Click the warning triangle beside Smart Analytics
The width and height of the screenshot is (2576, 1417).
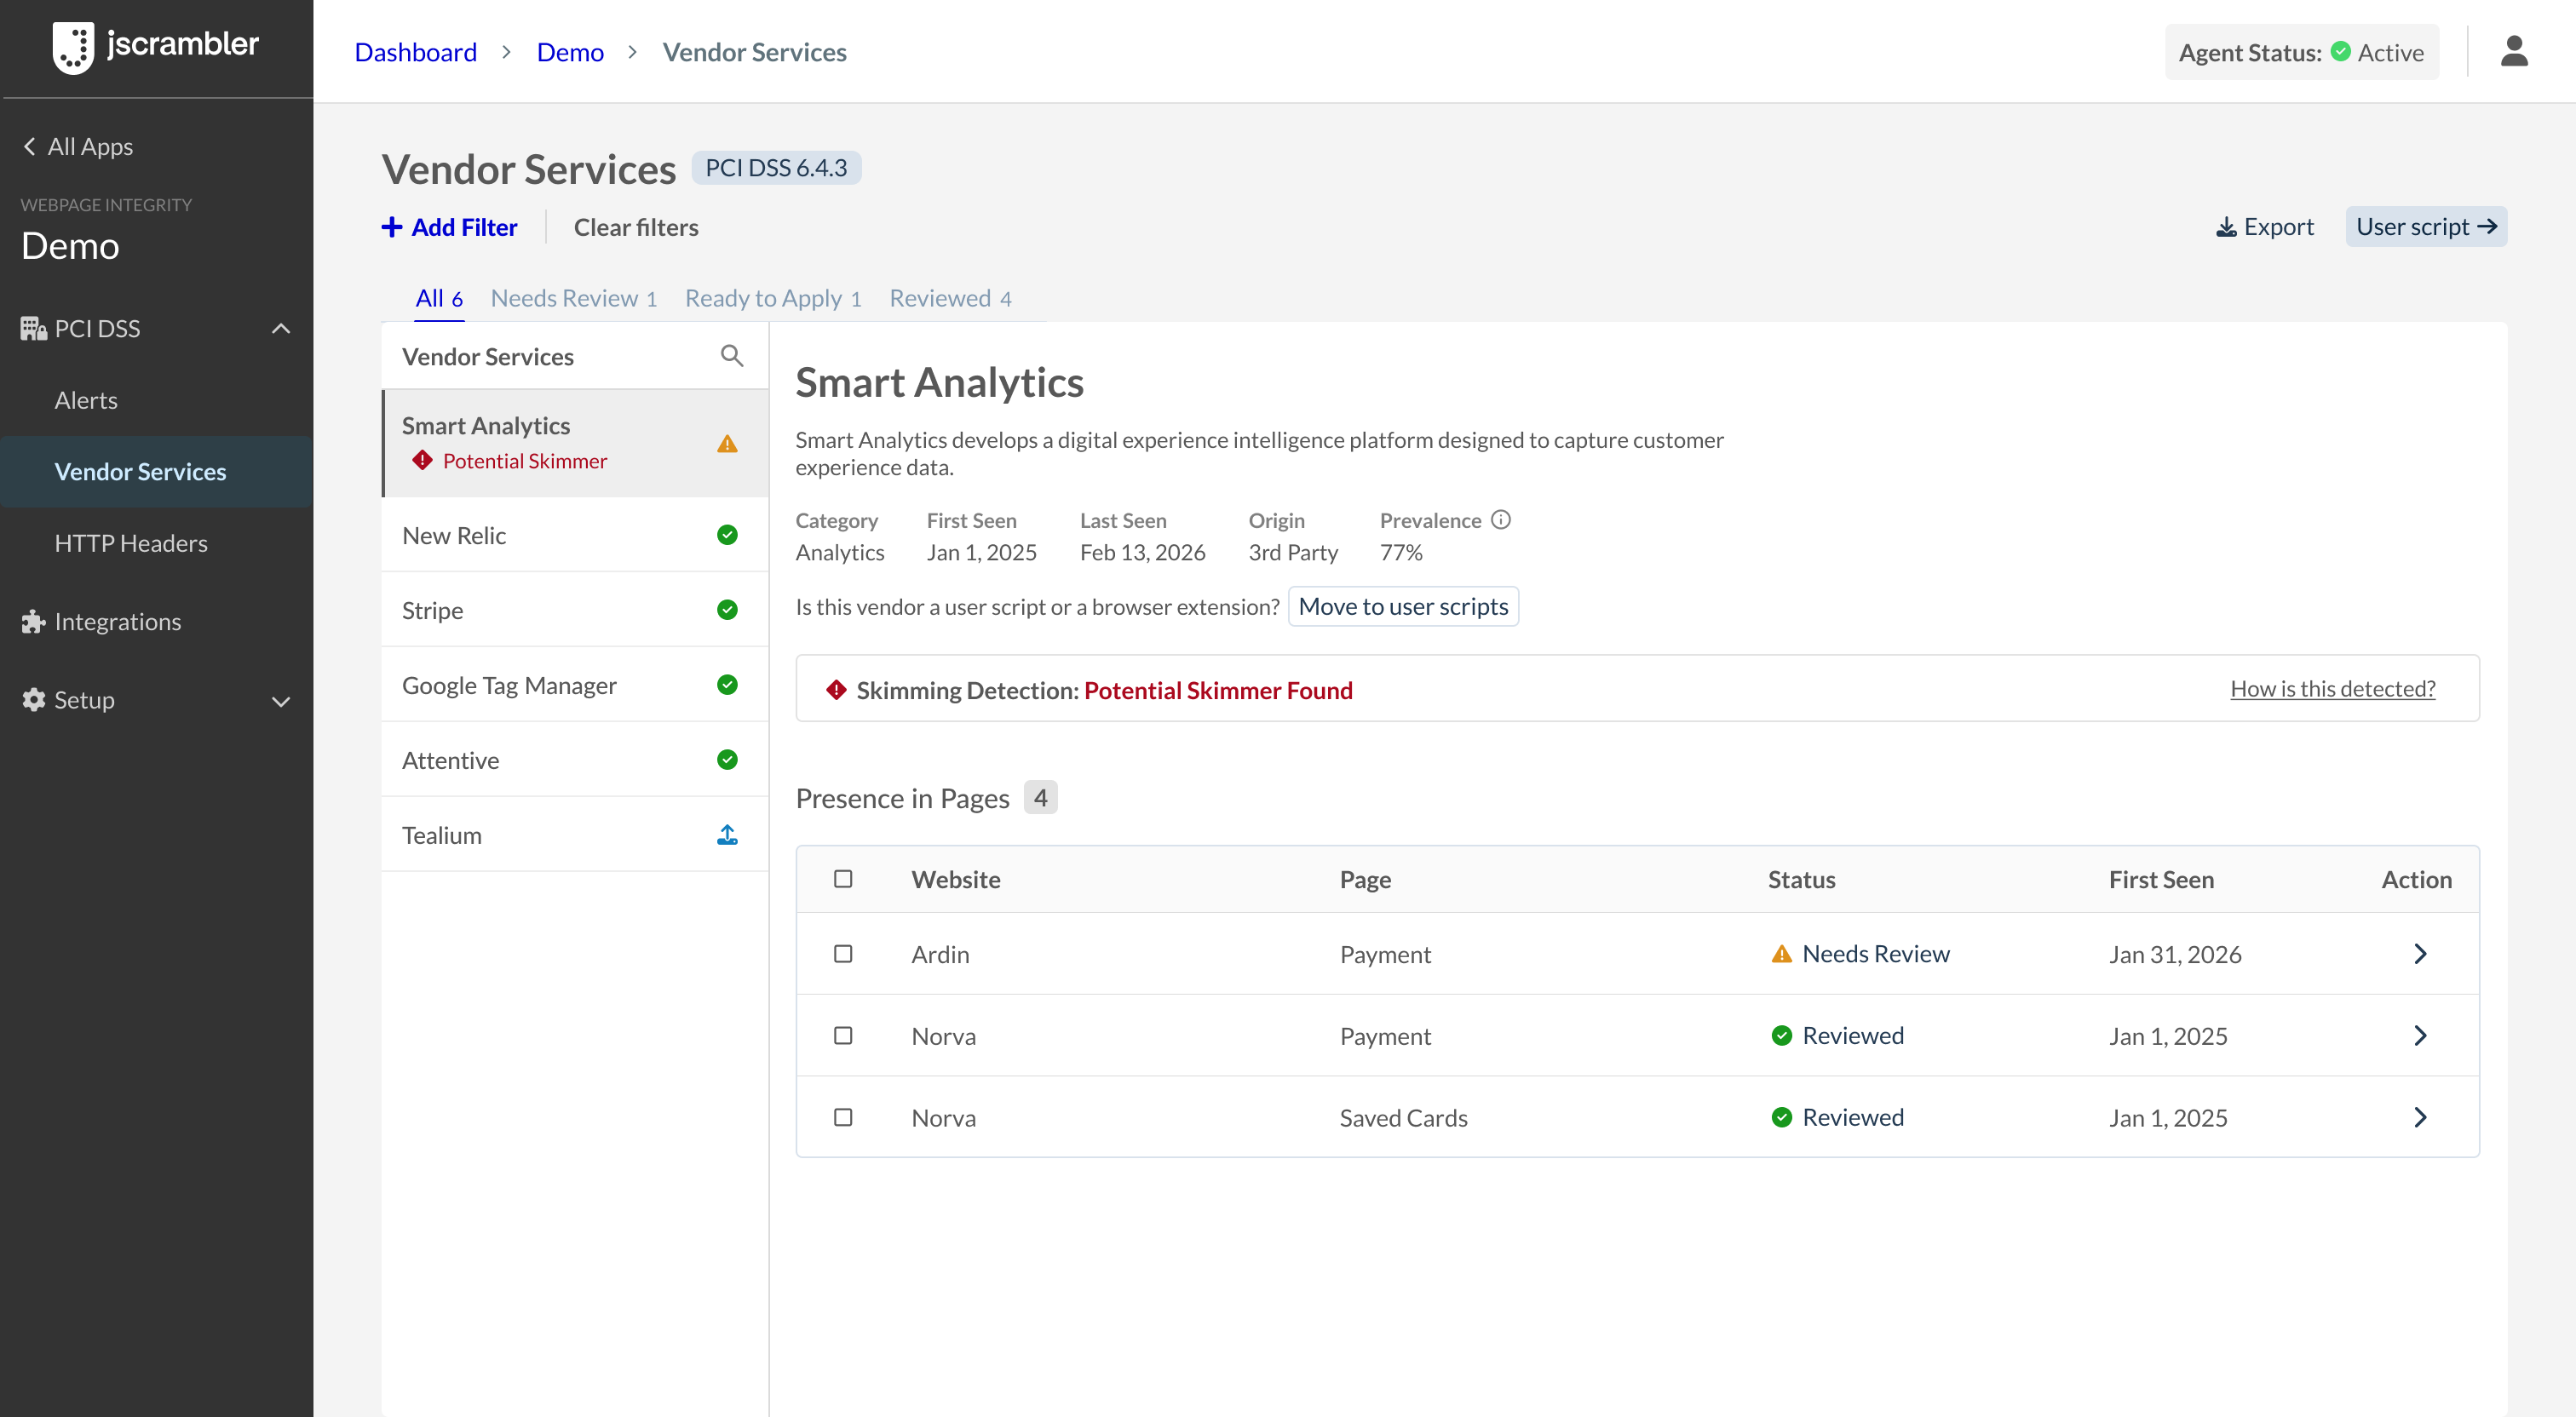pos(727,444)
